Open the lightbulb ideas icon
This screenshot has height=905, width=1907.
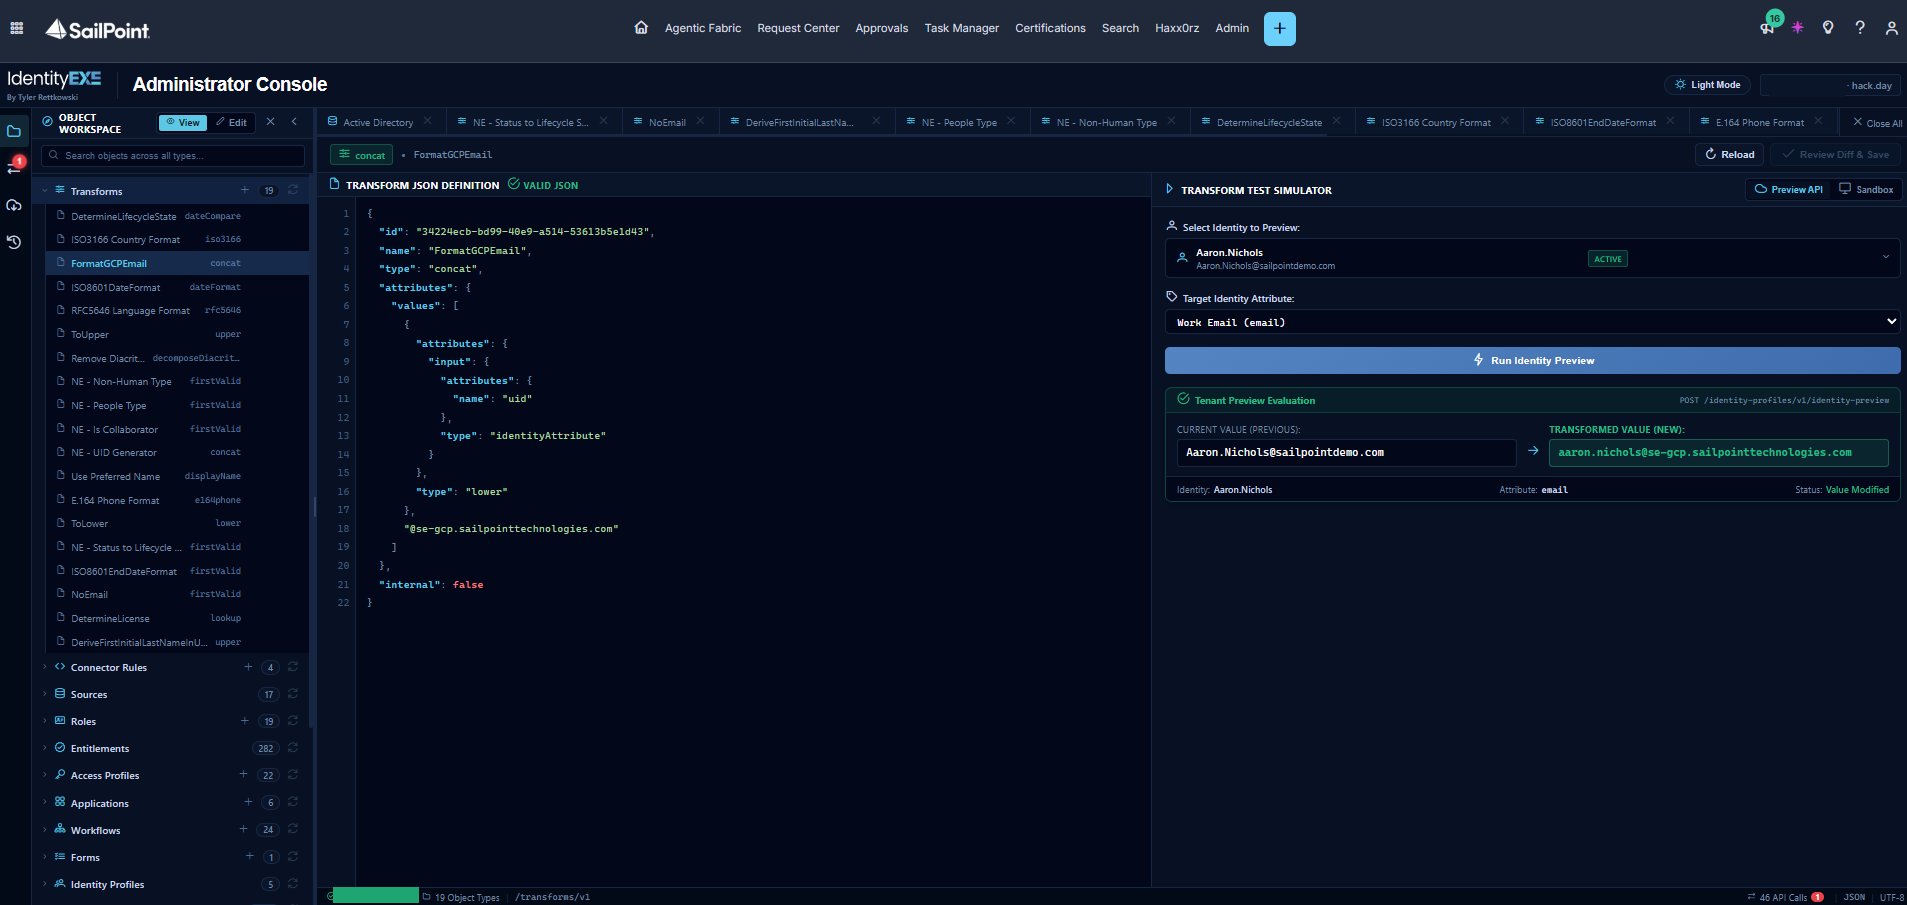[1828, 28]
